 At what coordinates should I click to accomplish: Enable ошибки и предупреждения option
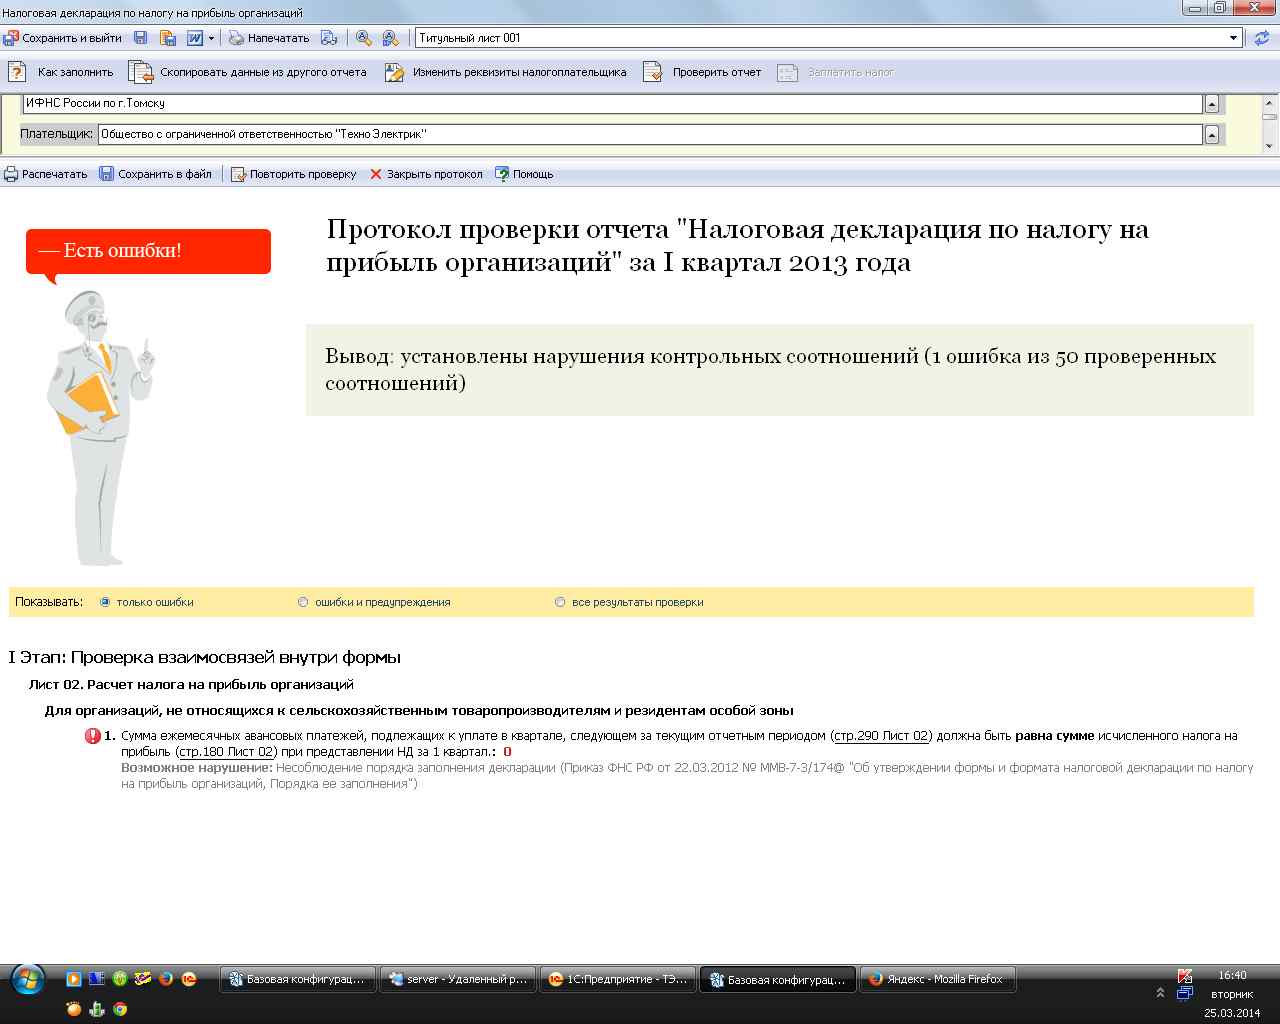301,602
